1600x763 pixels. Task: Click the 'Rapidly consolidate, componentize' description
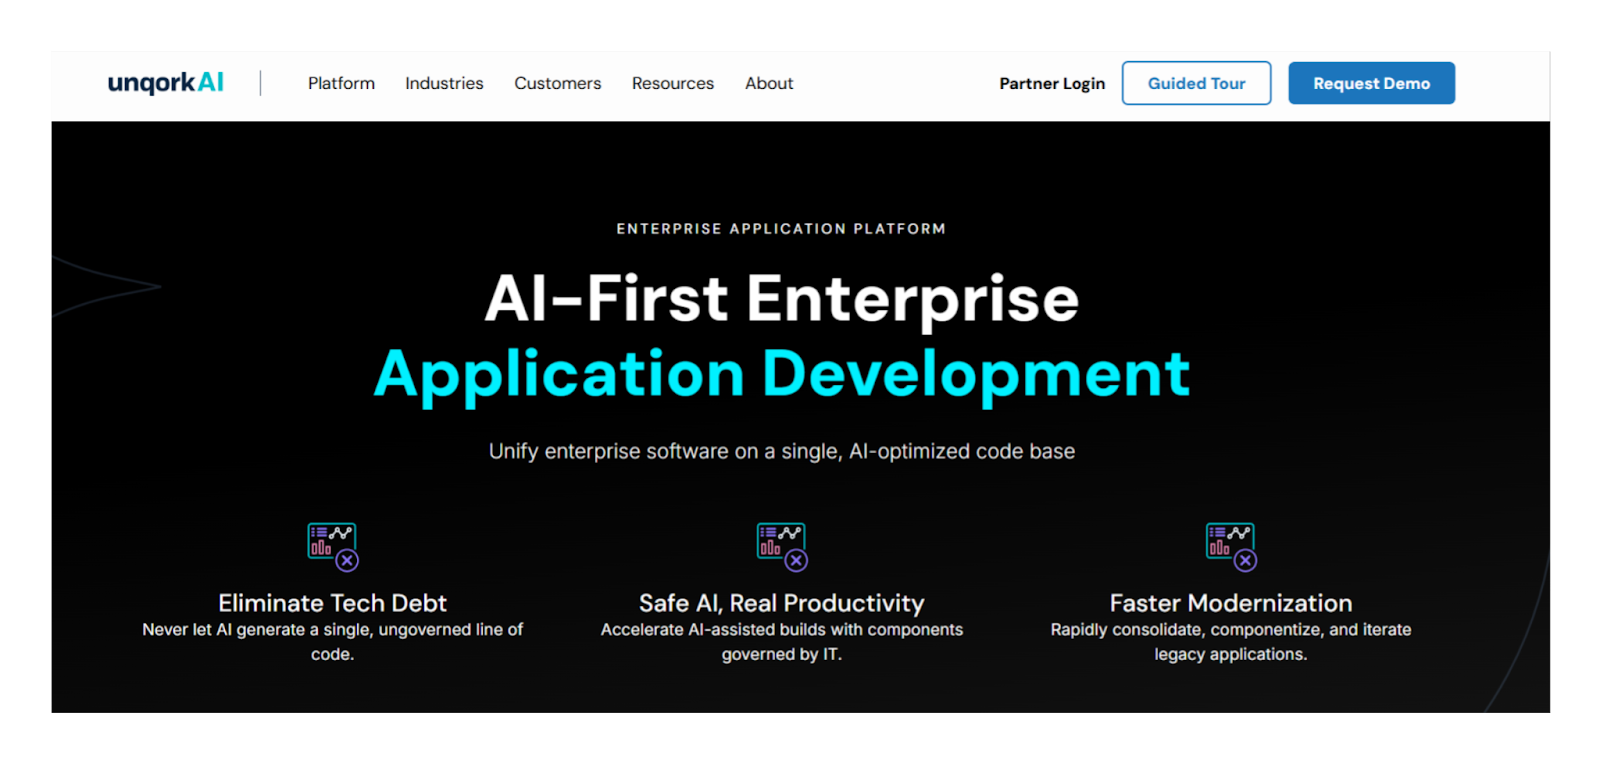[x=1231, y=641]
